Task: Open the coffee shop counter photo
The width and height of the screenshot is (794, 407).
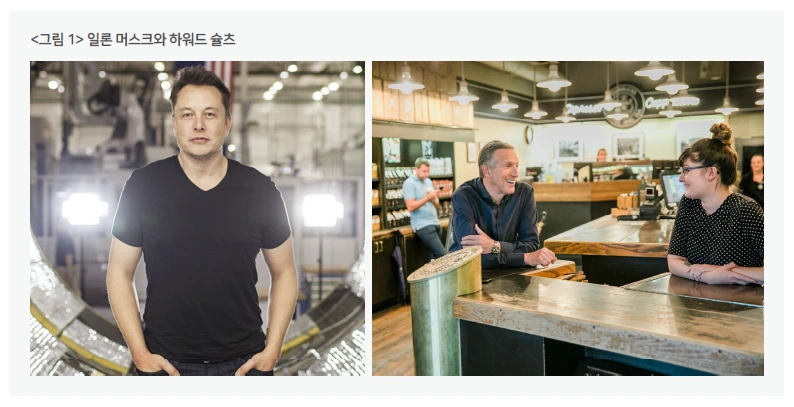Action: click(x=568, y=218)
